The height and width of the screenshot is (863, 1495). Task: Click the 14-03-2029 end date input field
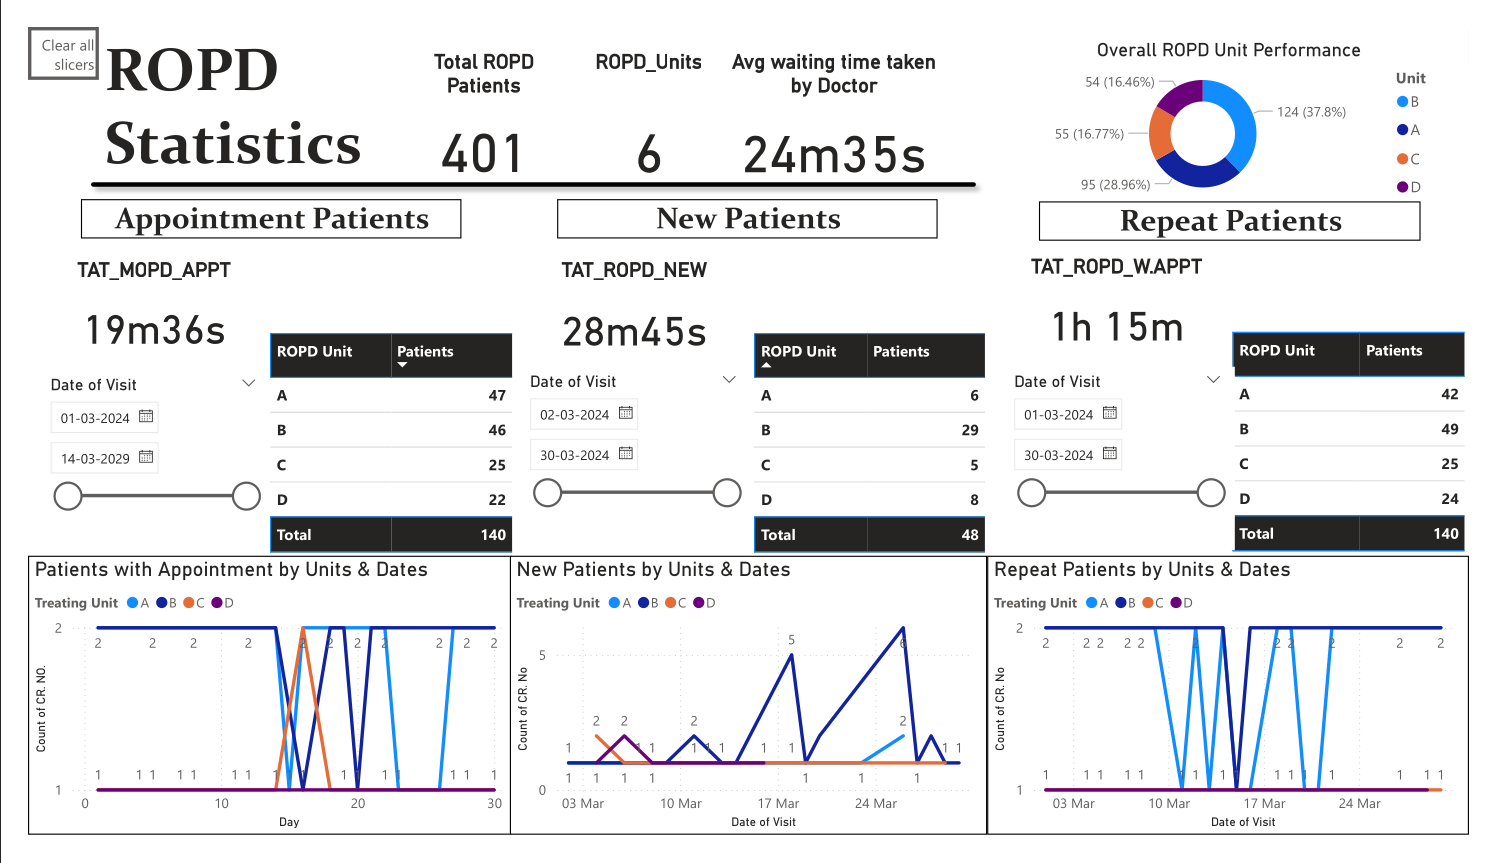tap(95, 458)
